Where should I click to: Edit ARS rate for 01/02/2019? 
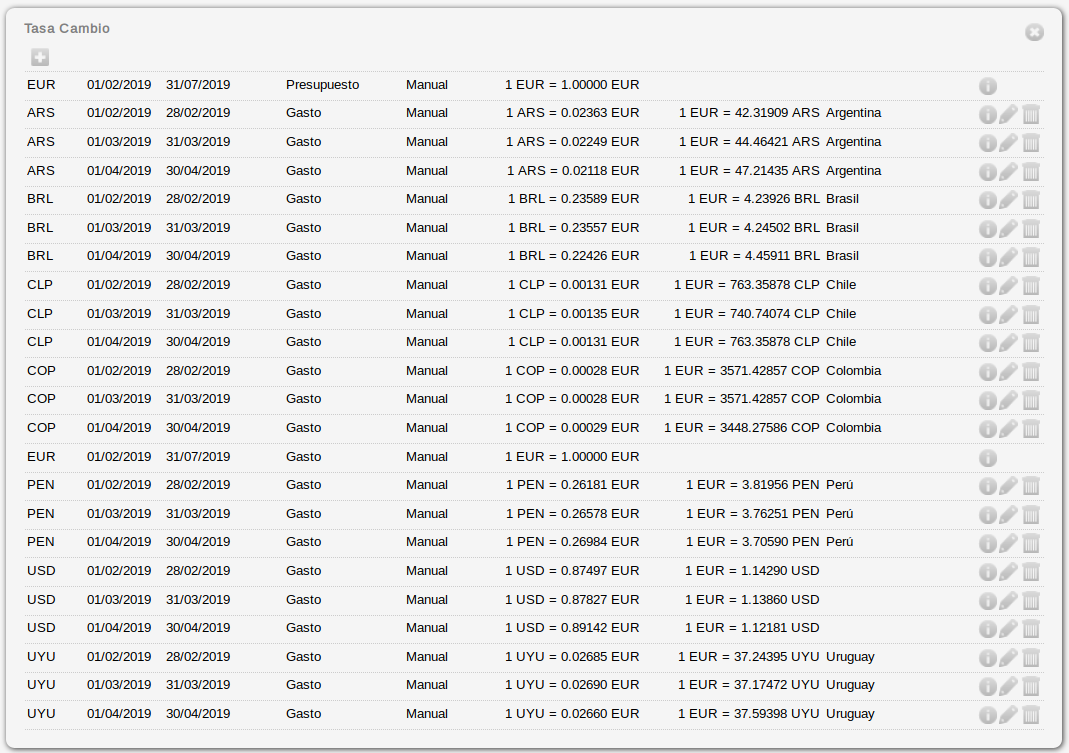(x=1008, y=114)
